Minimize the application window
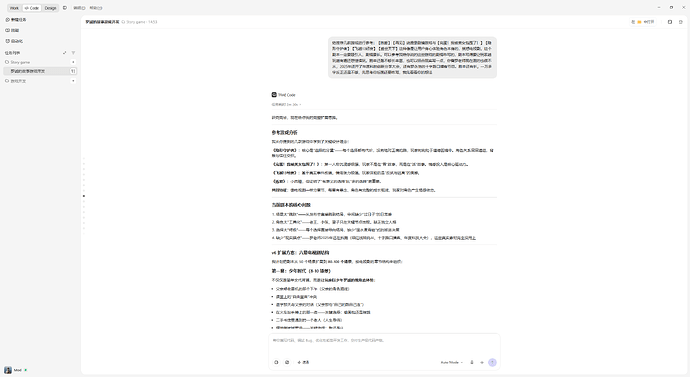Image resolution: width=690 pixels, height=377 pixels. [659, 7]
